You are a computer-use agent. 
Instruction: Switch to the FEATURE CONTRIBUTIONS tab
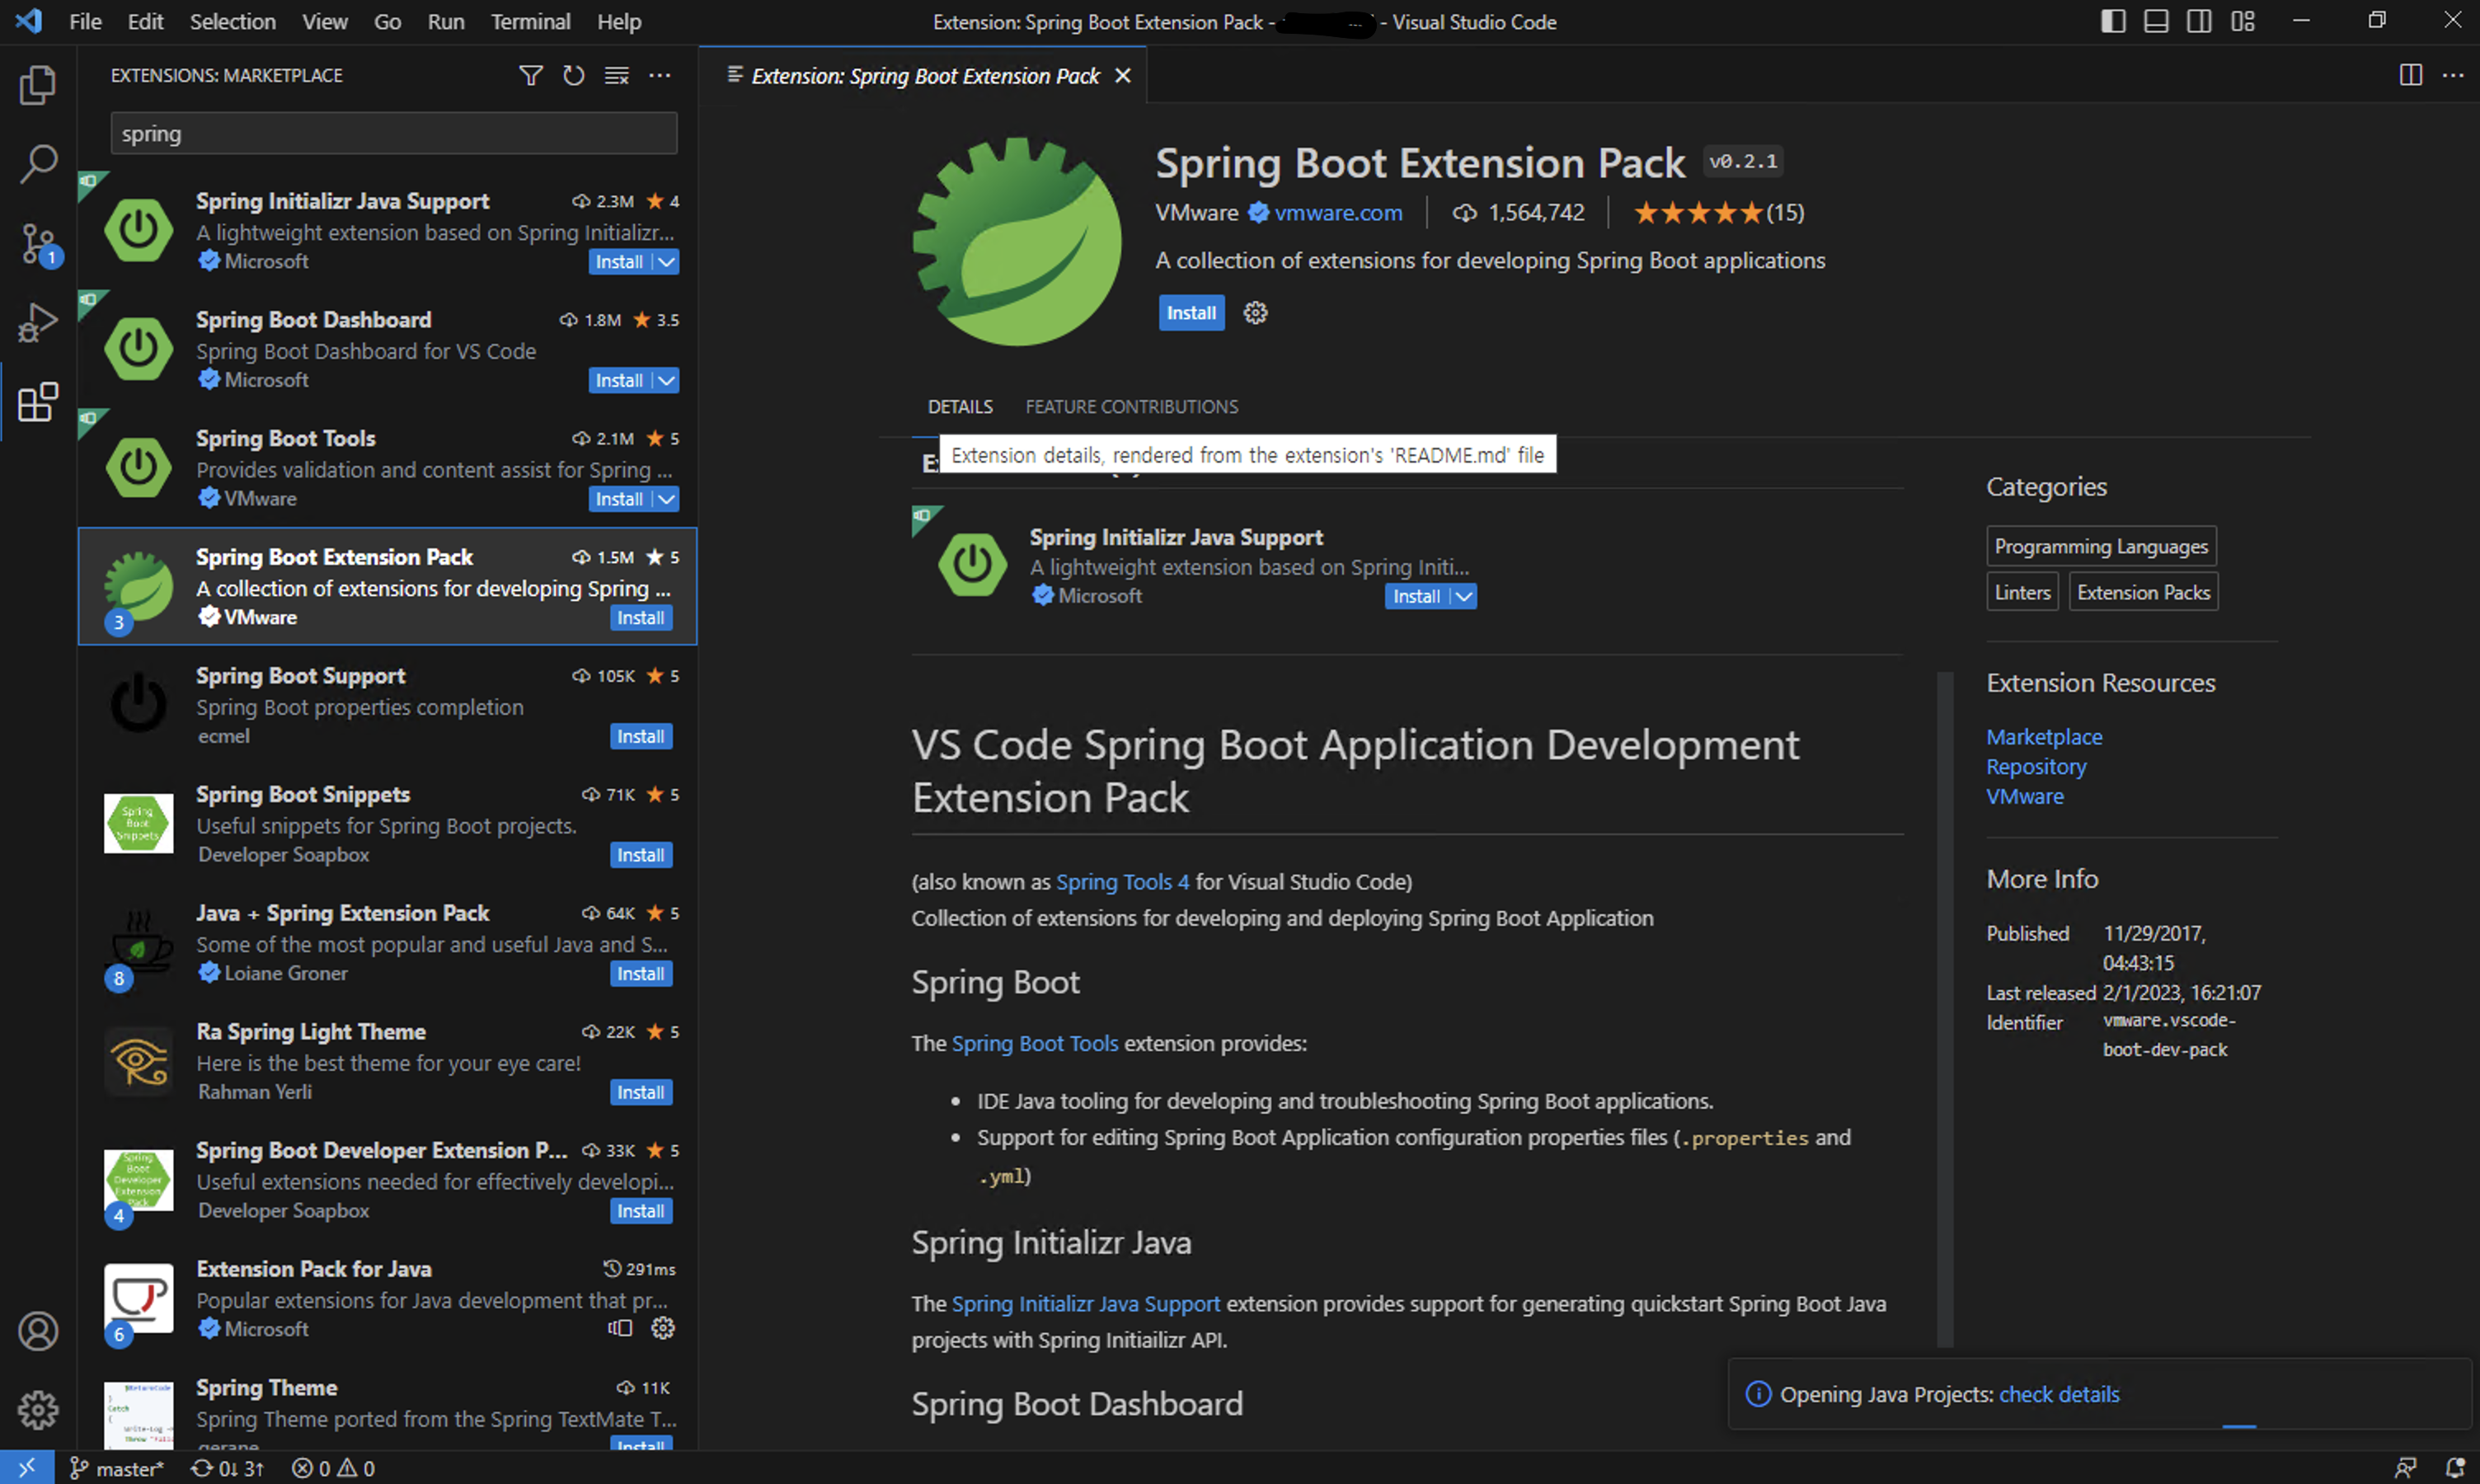pos(1131,407)
